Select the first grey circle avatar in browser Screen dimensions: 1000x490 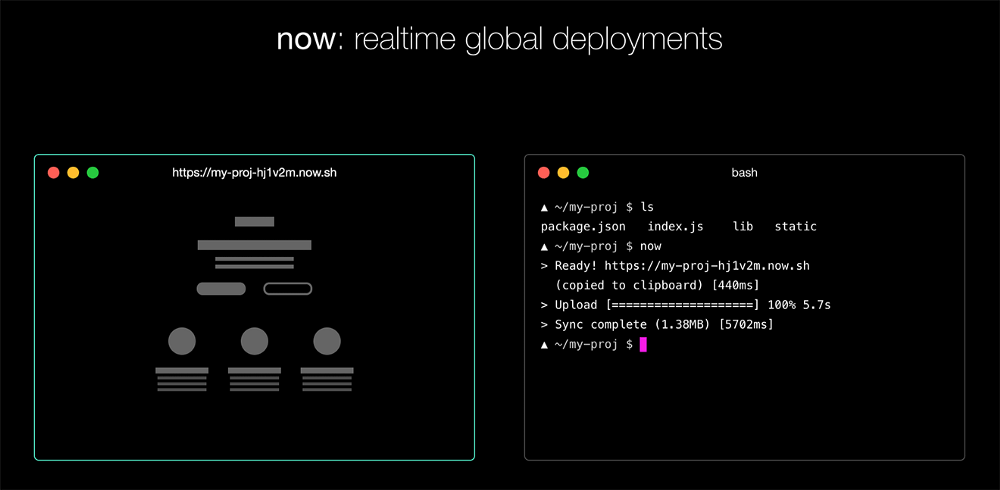coord(182,341)
